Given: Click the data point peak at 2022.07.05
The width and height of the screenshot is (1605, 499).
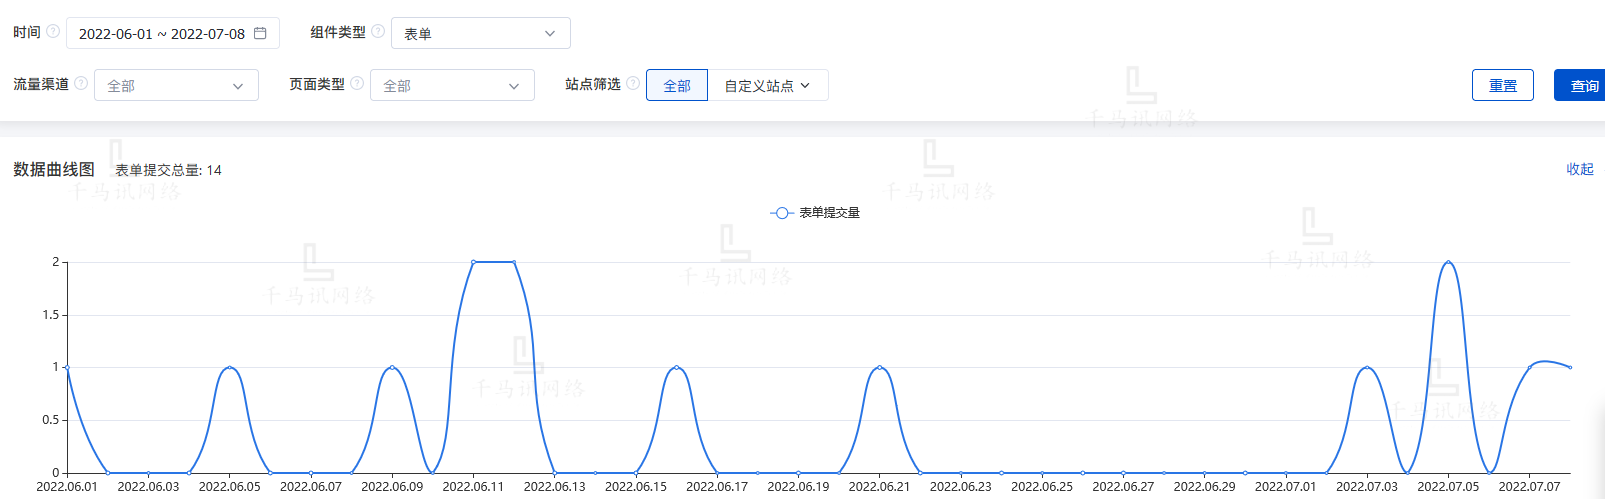Looking at the screenshot, I should click(x=1448, y=262).
